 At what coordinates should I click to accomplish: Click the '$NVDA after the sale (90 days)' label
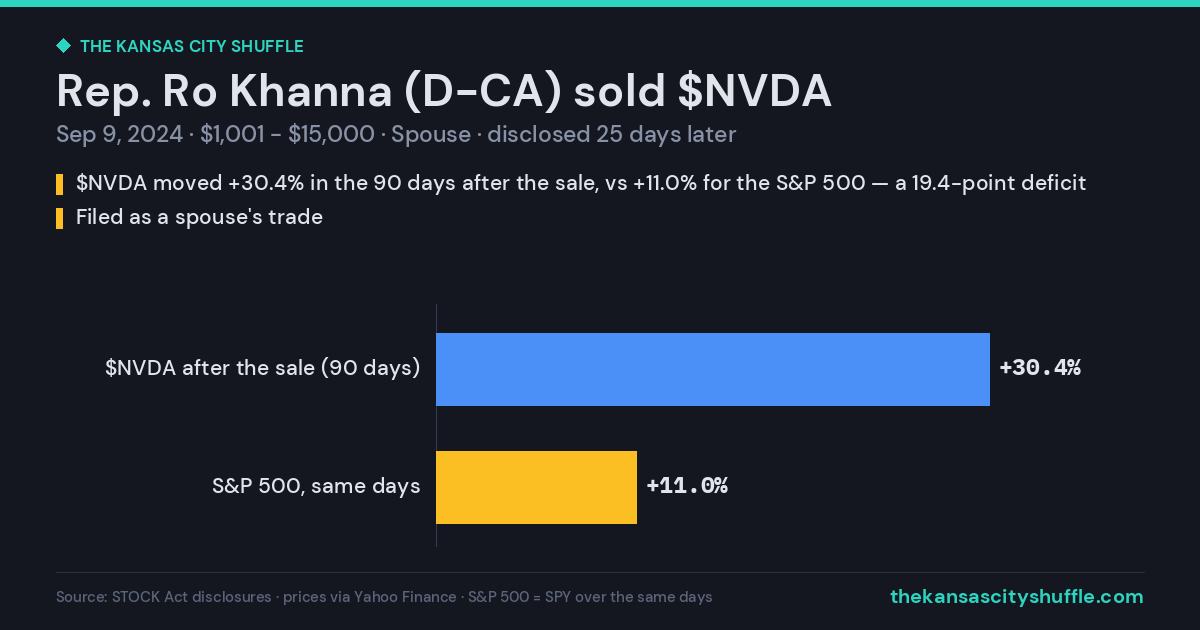pyautogui.click(x=262, y=368)
